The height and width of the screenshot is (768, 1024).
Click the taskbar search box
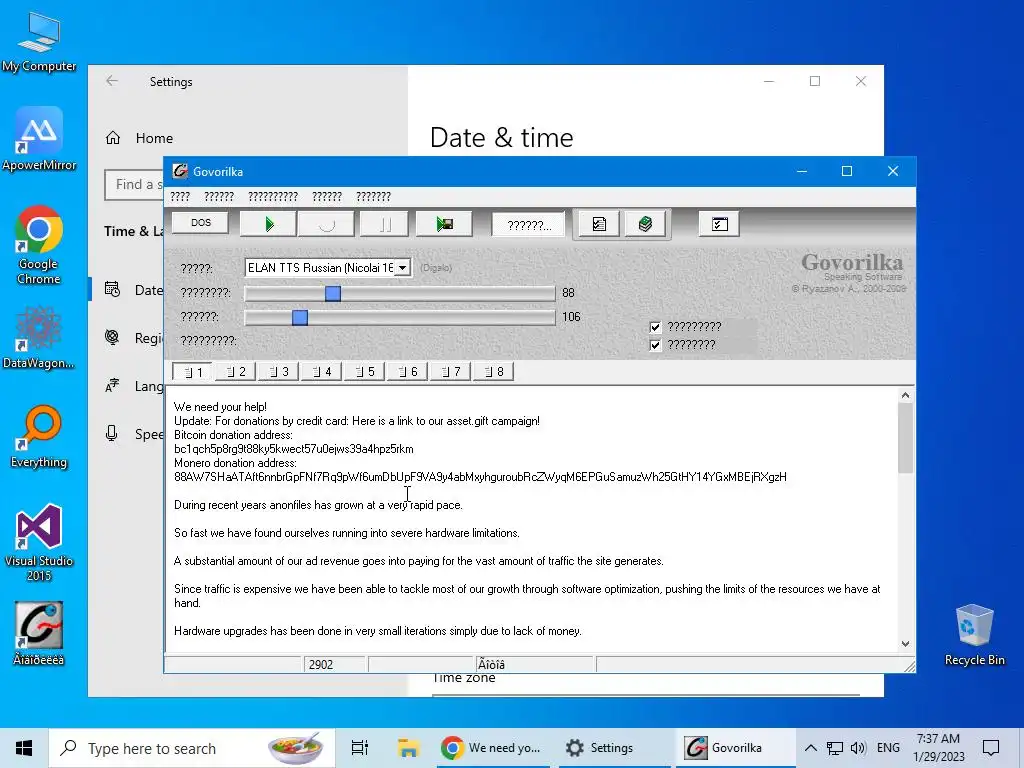click(x=192, y=748)
